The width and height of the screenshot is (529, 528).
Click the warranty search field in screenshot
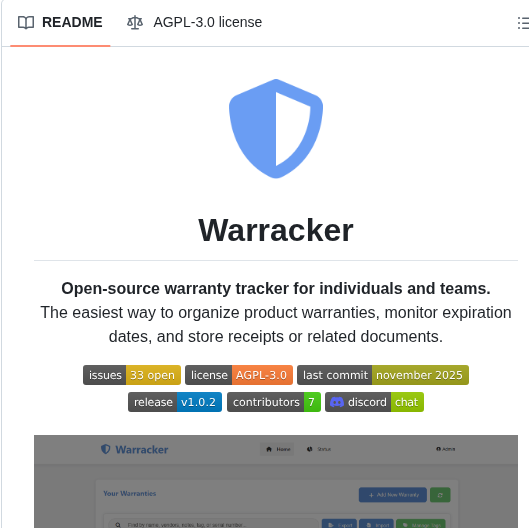tap(213, 524)
